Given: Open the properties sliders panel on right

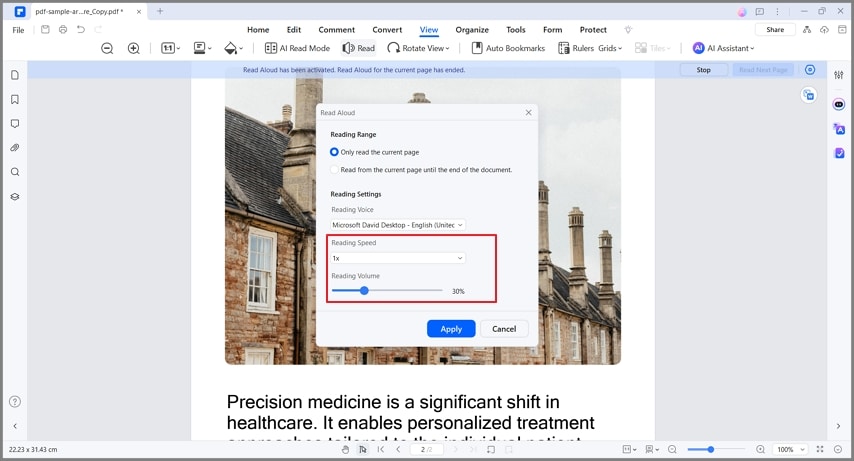Looking at the screenshot, I should [x=839, y=75].
